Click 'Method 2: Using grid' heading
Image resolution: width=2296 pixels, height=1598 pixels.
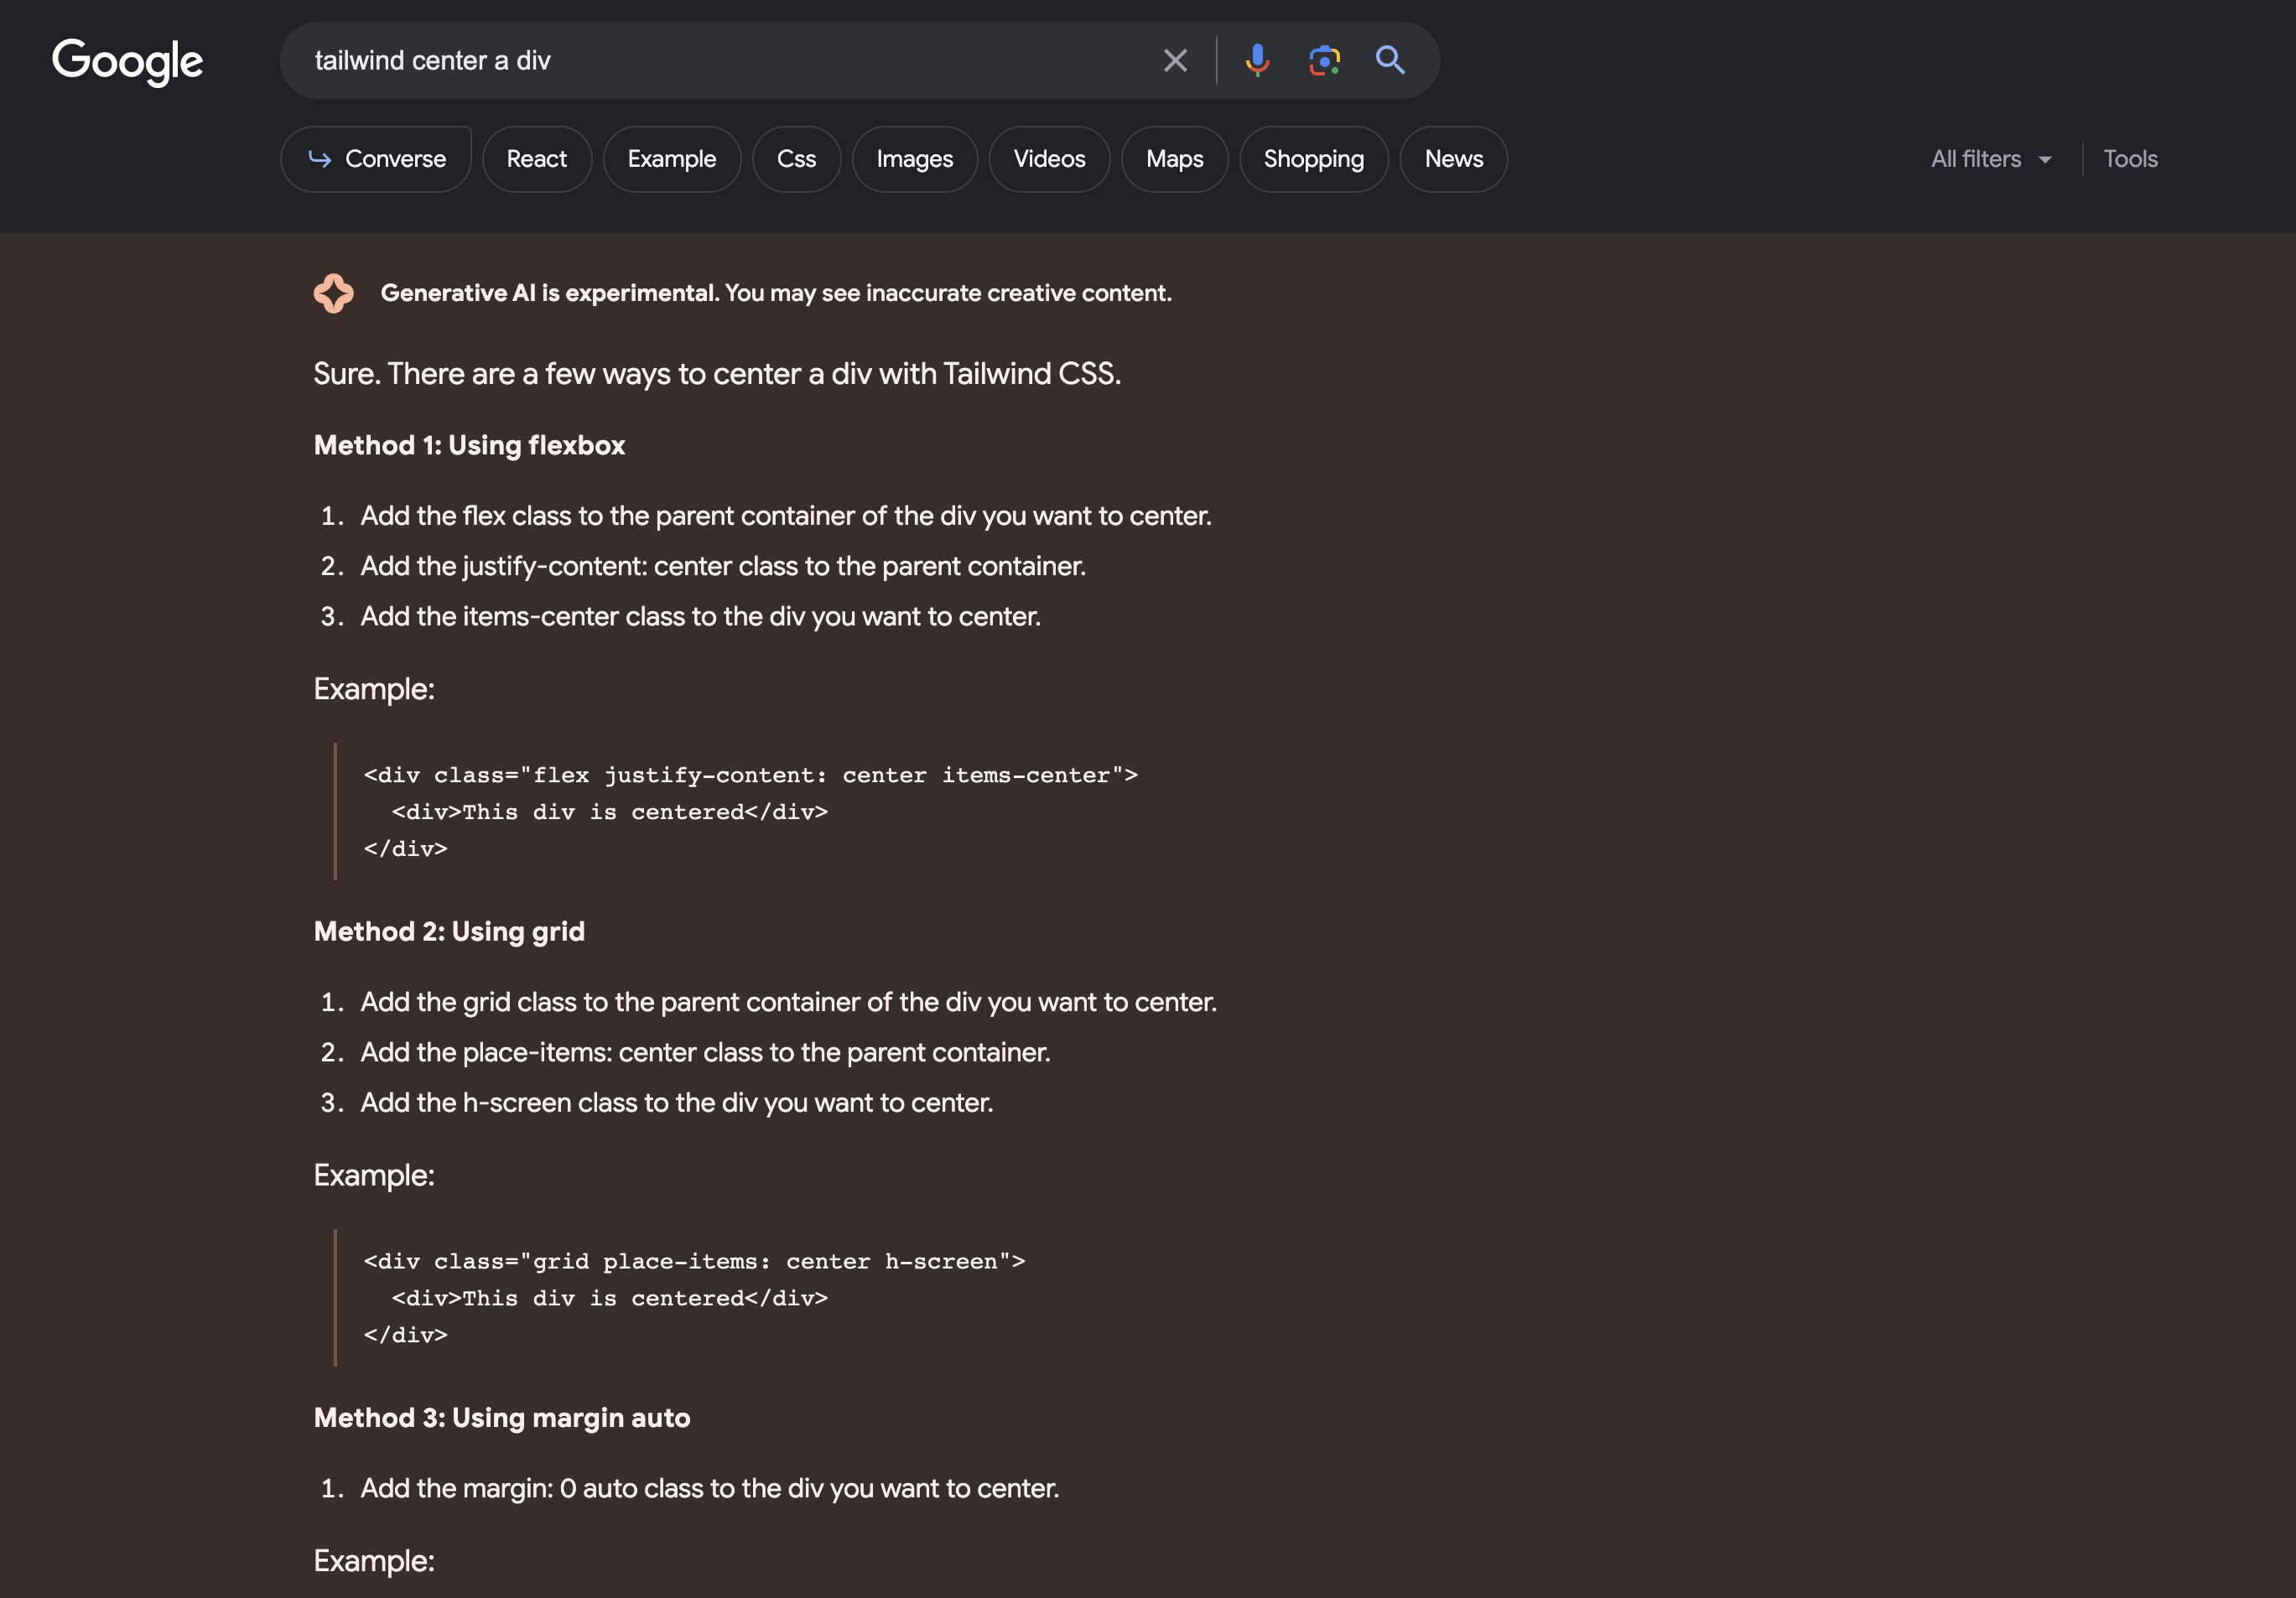(x=449, y=931)
